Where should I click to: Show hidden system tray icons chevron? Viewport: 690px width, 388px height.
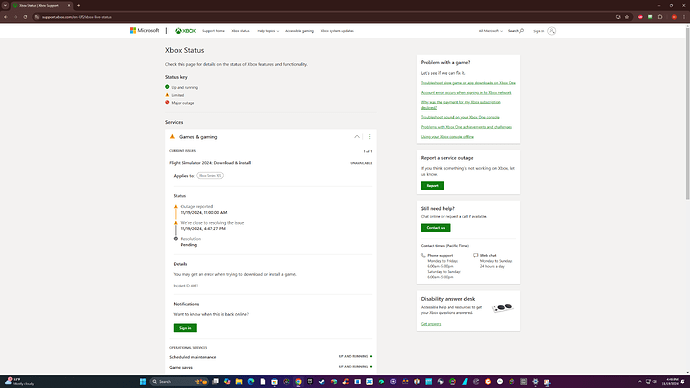click(639, 381)
